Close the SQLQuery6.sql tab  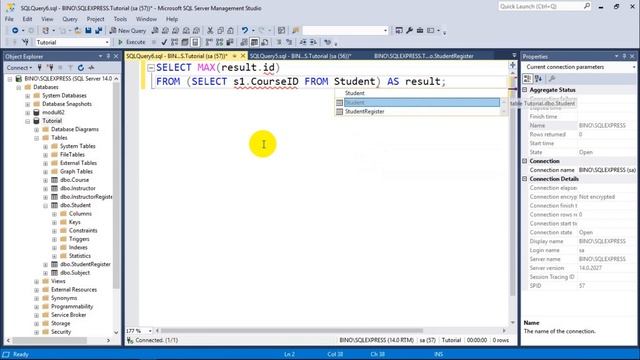[243, 56]
